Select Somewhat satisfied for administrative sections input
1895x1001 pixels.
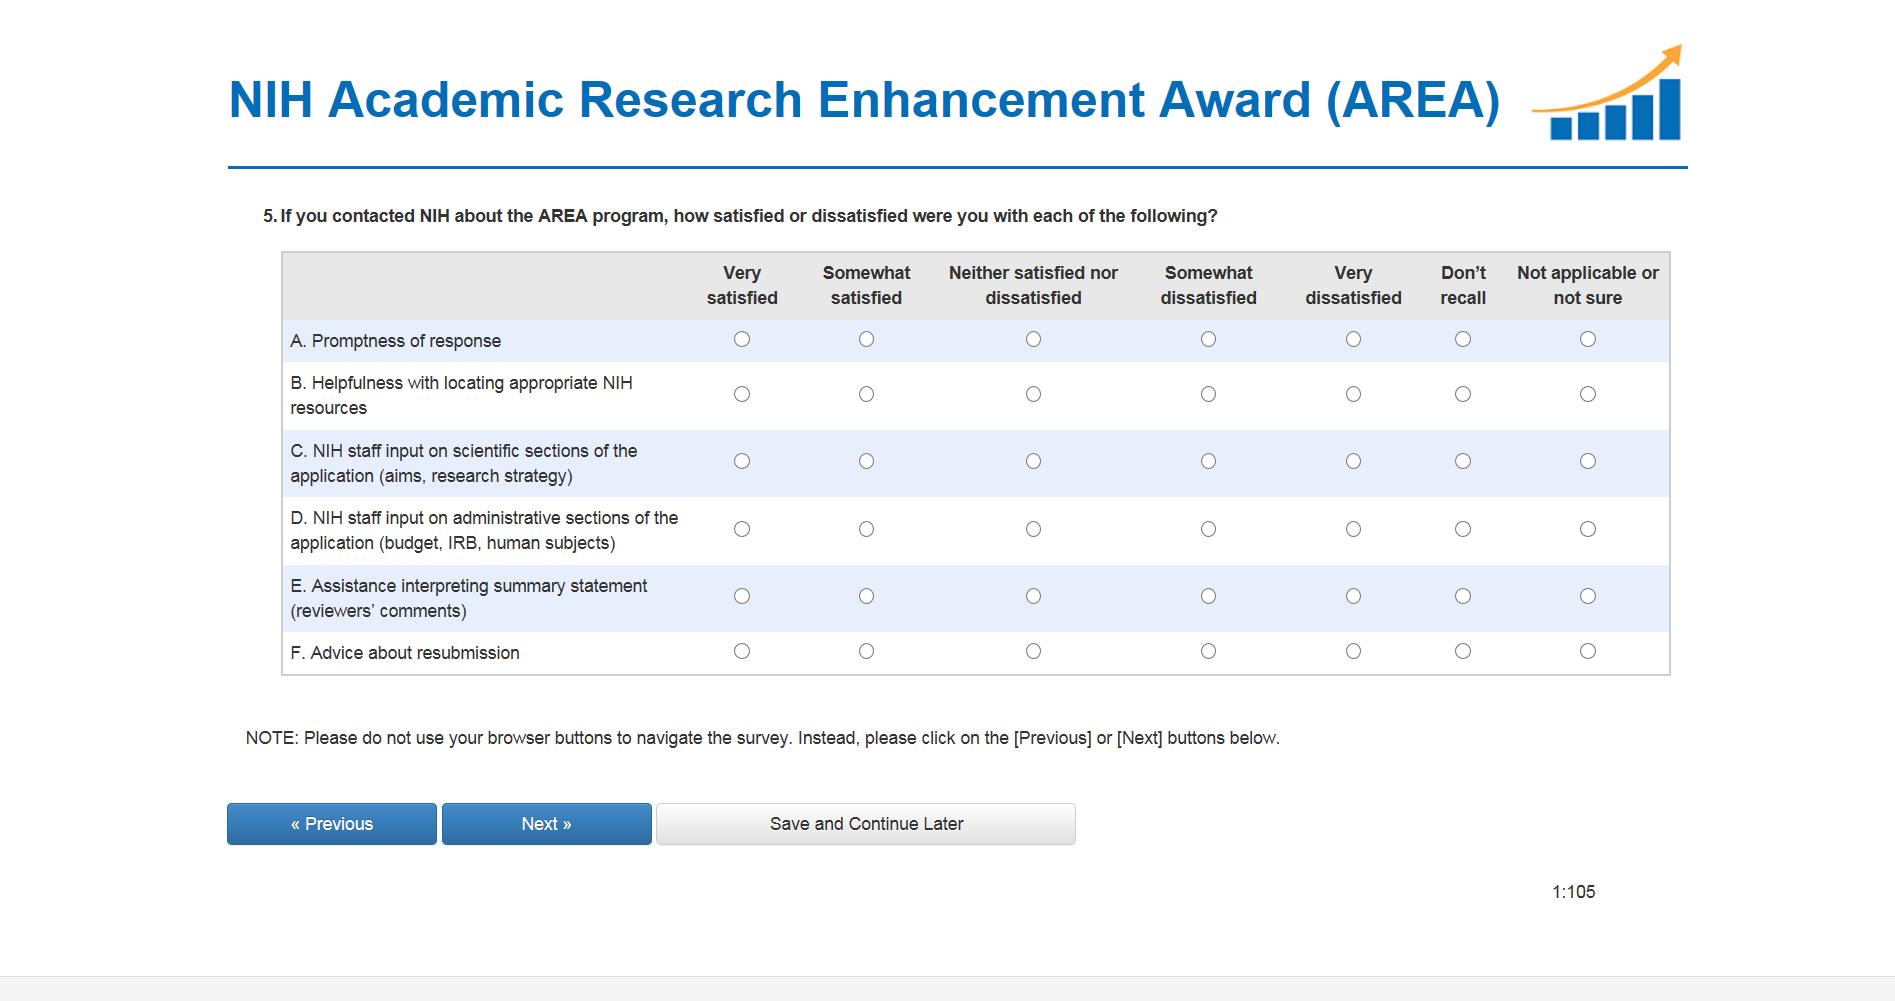(x=866, y=530)
